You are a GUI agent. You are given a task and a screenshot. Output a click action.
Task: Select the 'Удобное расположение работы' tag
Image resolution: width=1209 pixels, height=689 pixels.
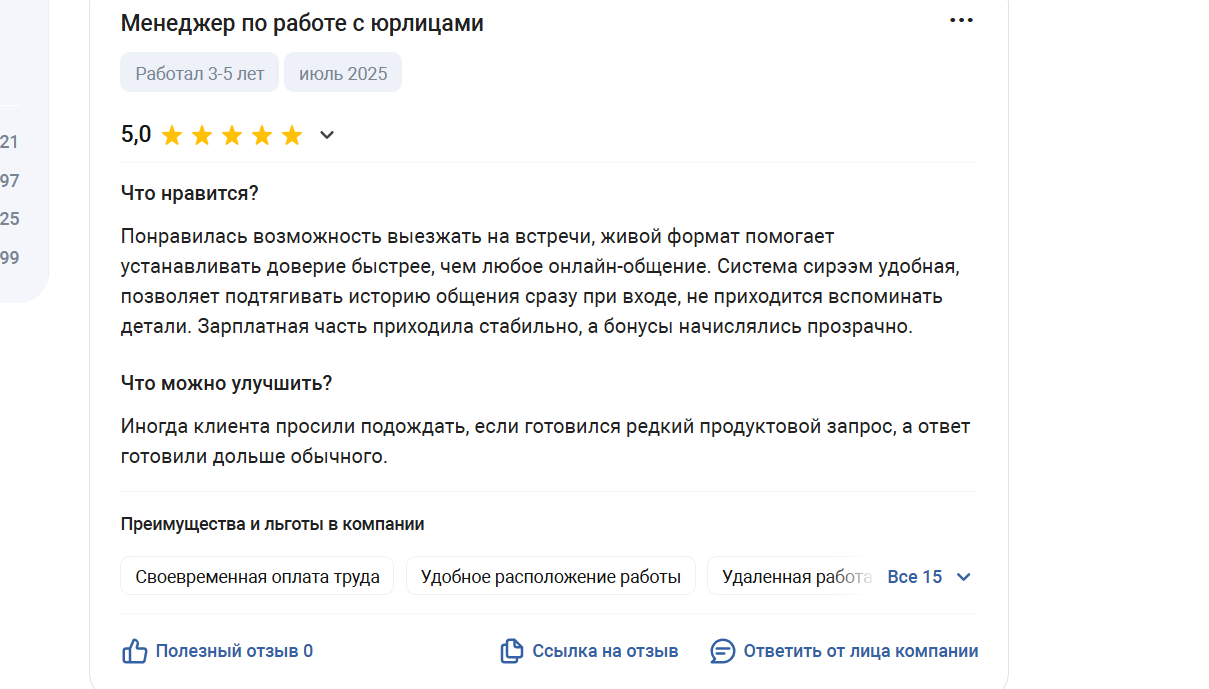551,576
